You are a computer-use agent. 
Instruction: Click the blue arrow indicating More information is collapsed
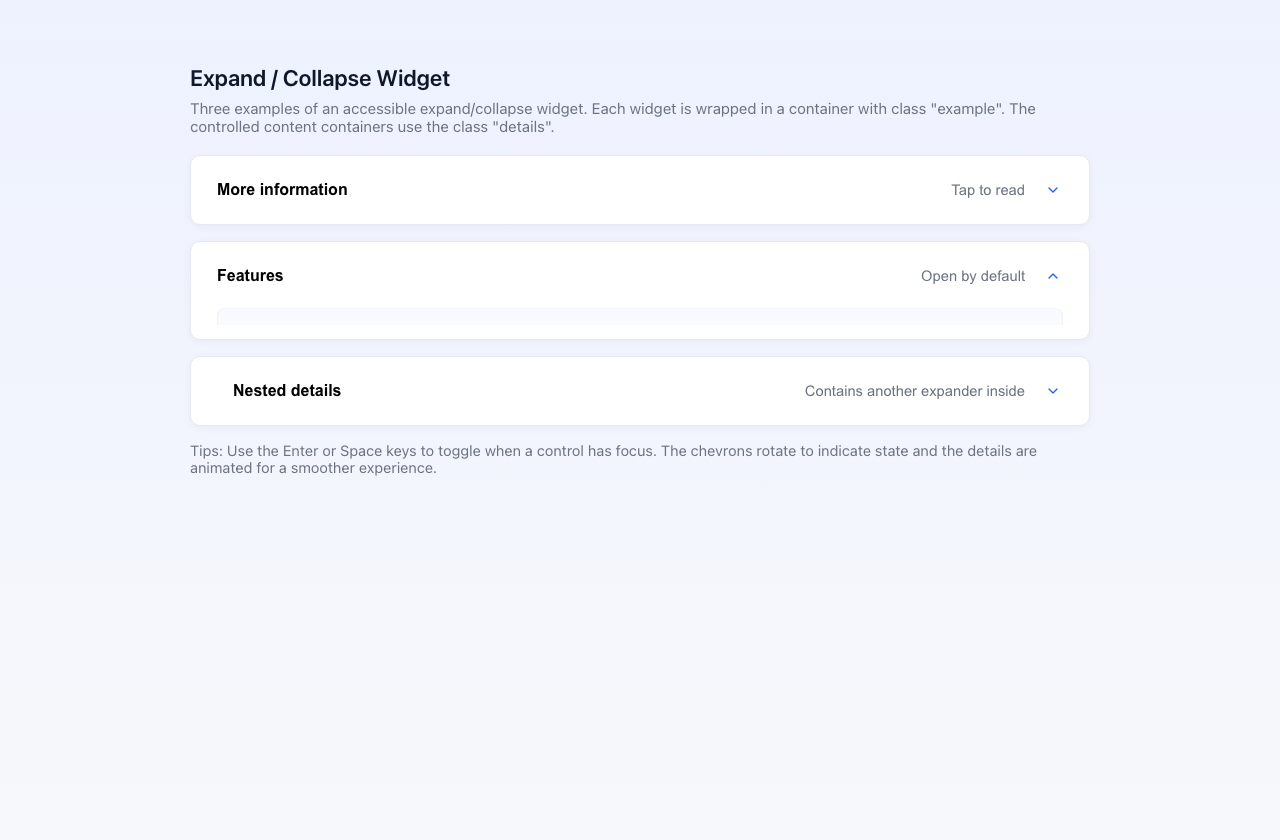(x=1052, y=189)
